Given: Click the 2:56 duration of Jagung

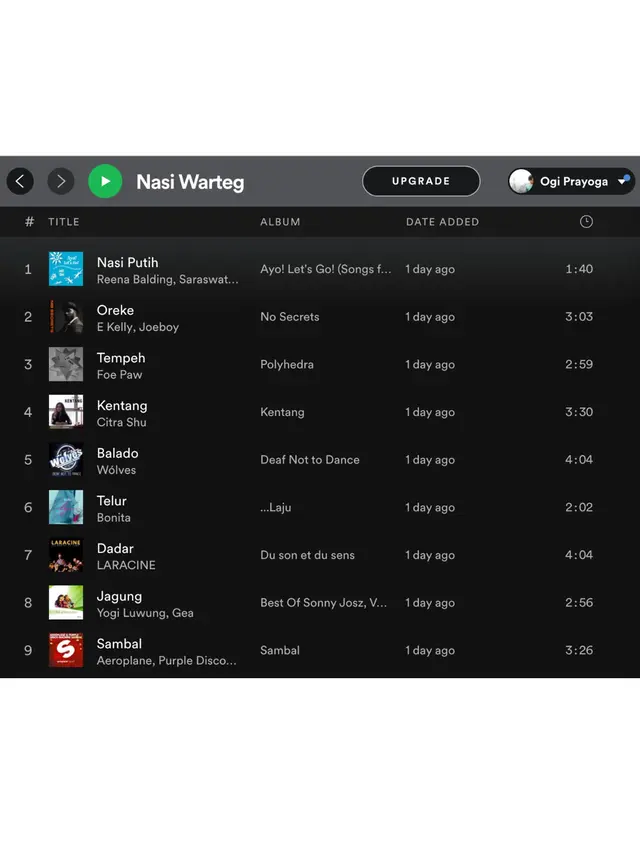Looking at the screenshot, I should [579, 602].
